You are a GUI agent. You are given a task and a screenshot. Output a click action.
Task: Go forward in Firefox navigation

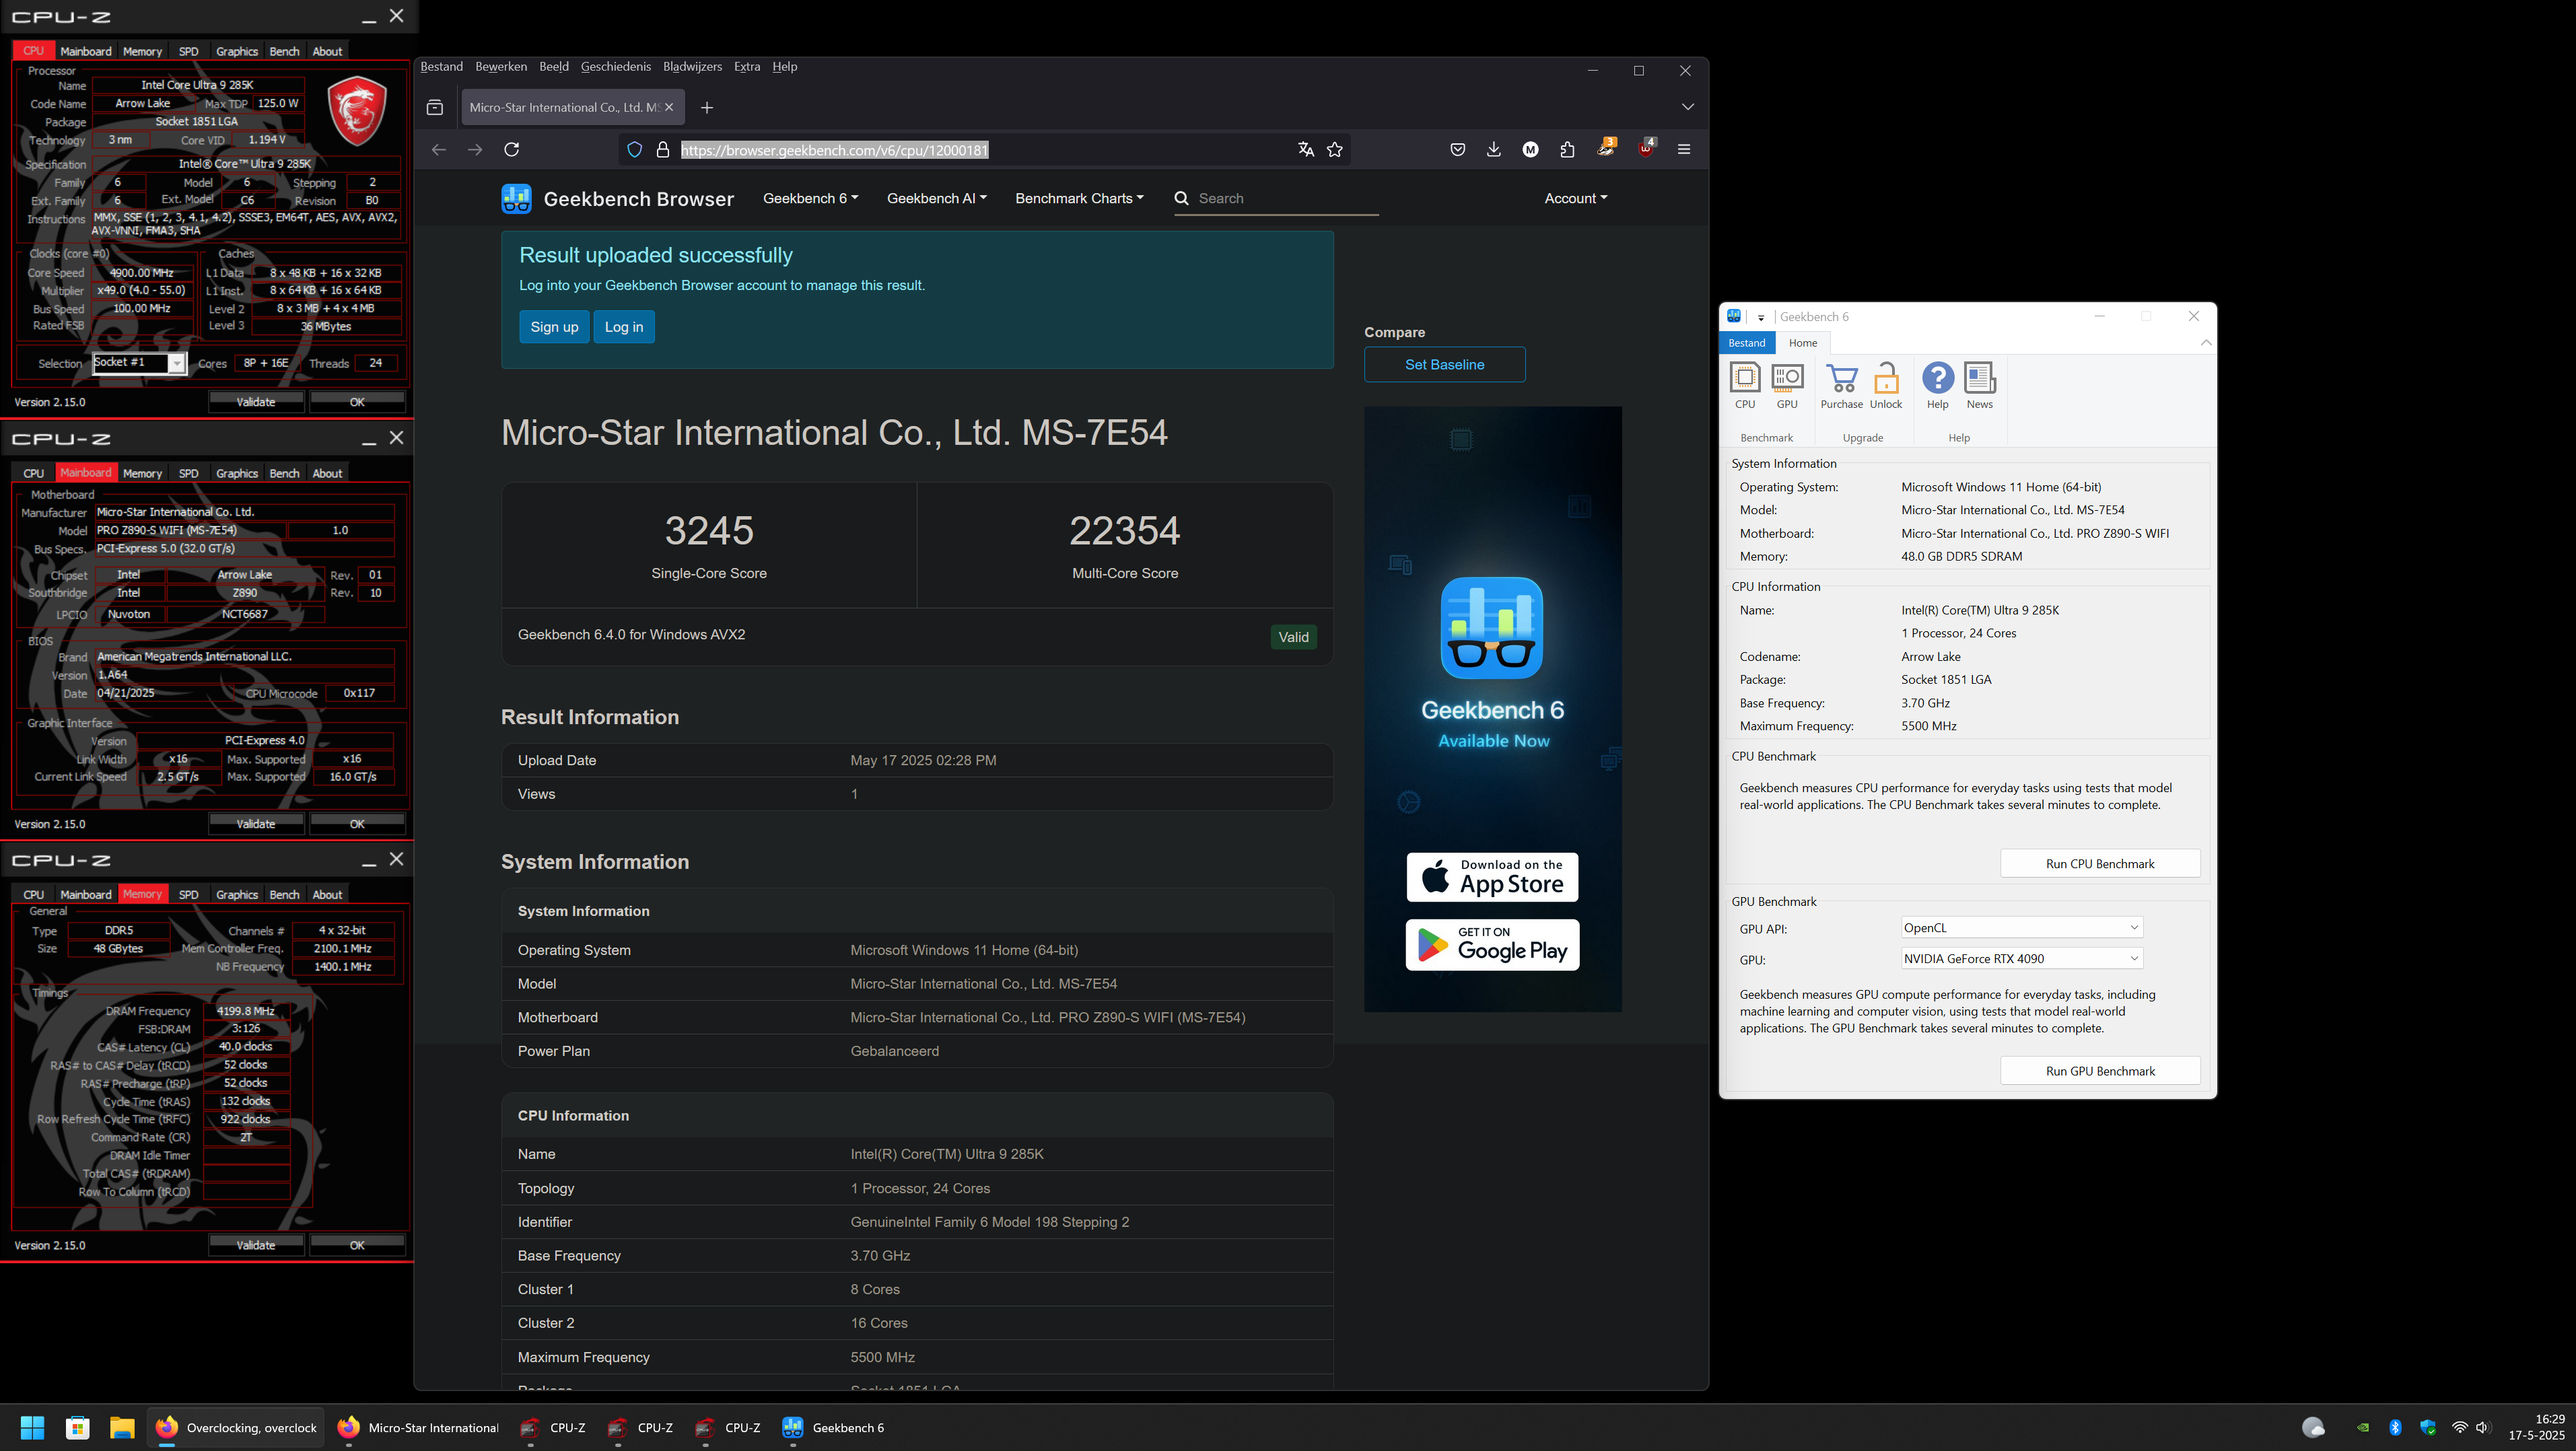pos(475,150)
